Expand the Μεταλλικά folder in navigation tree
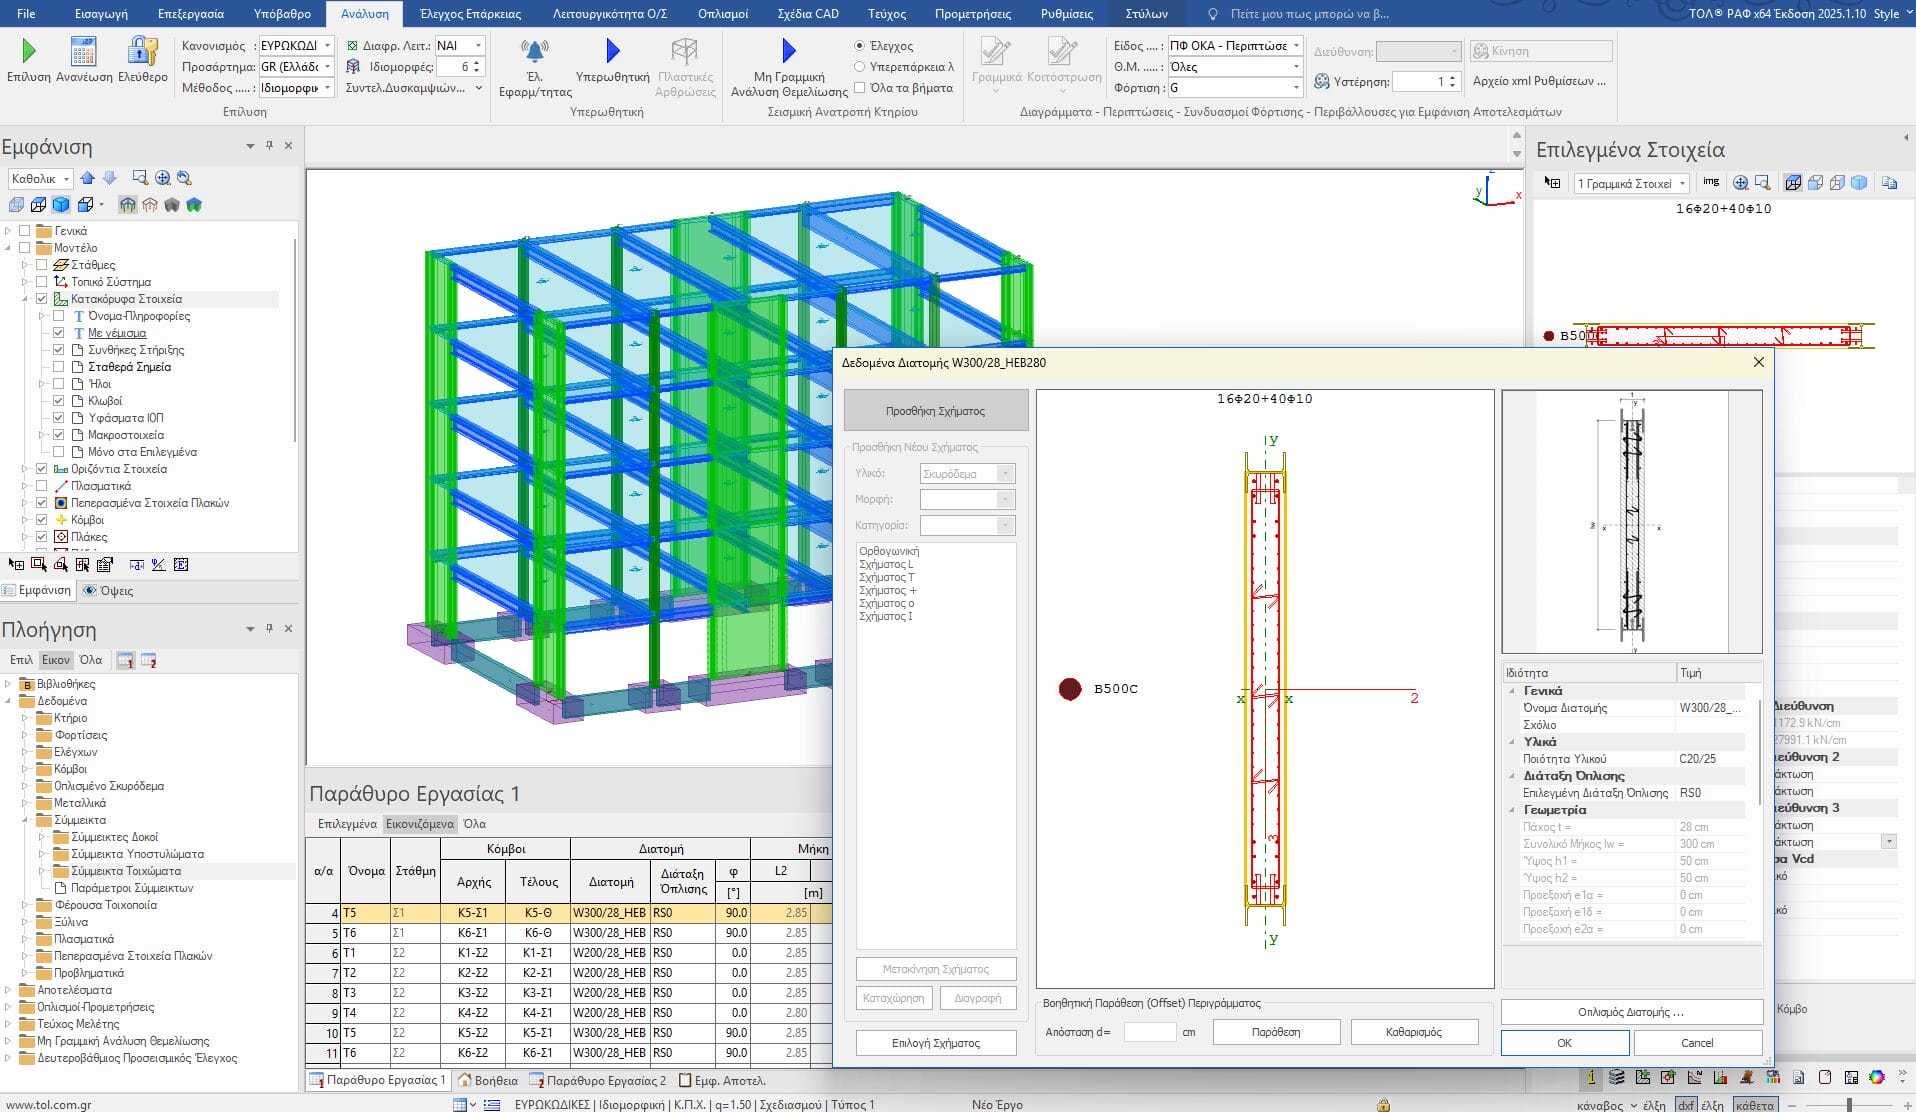Viewport: 1916px width, 1112px height. tap(25, 803)
